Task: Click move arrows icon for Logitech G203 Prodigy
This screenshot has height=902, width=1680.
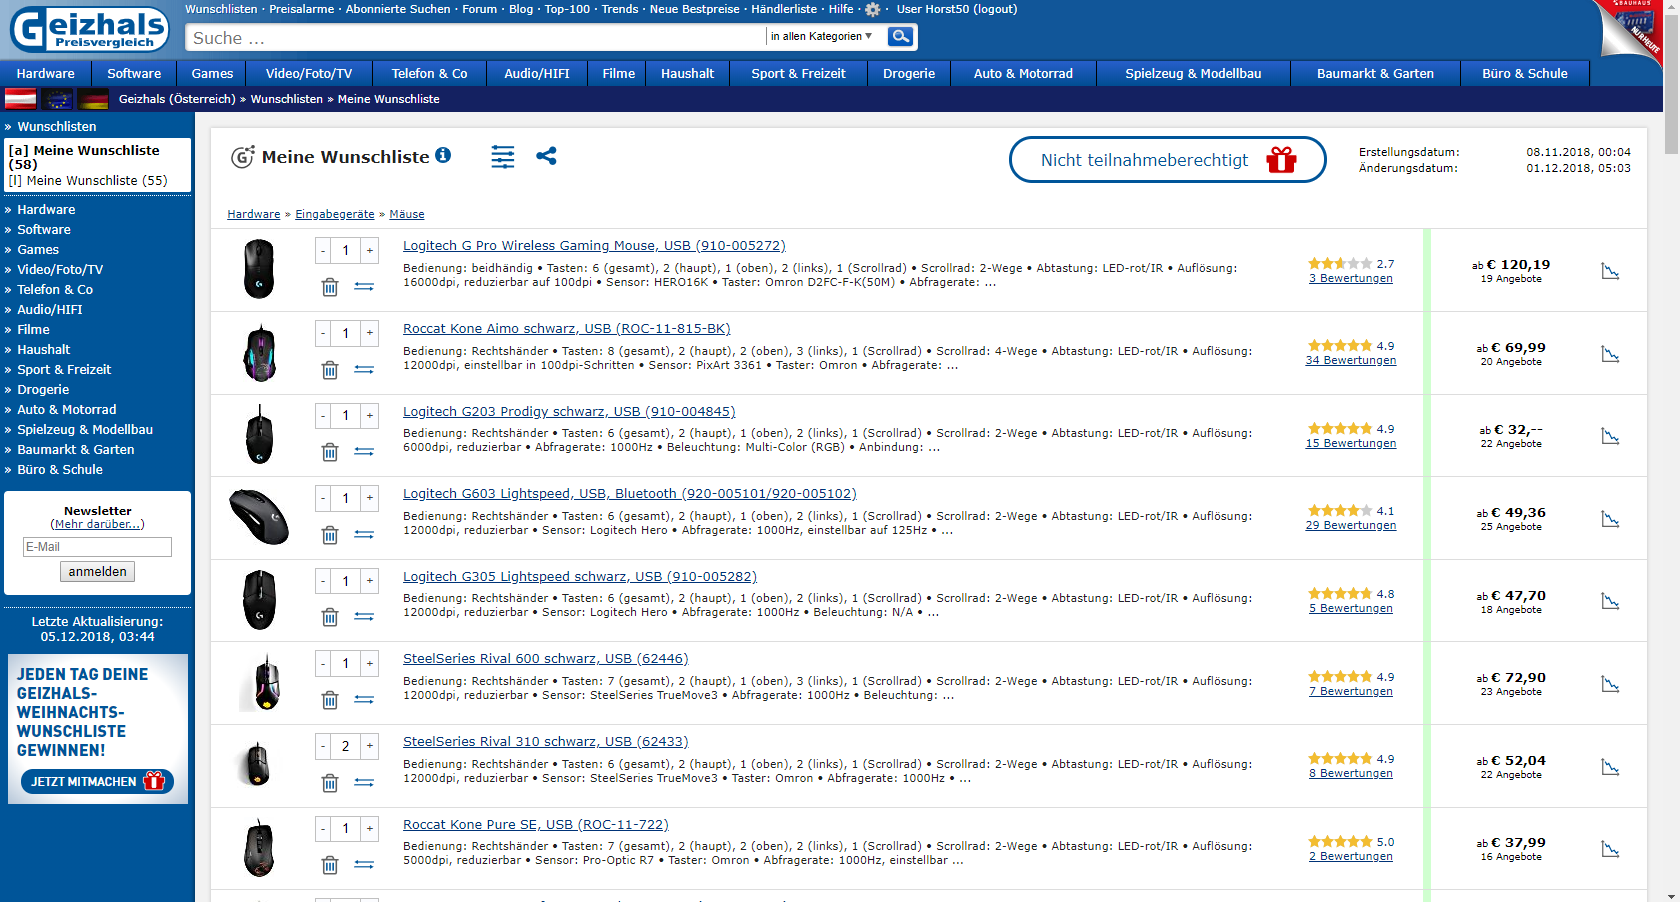Action: [x=364, y=452]
